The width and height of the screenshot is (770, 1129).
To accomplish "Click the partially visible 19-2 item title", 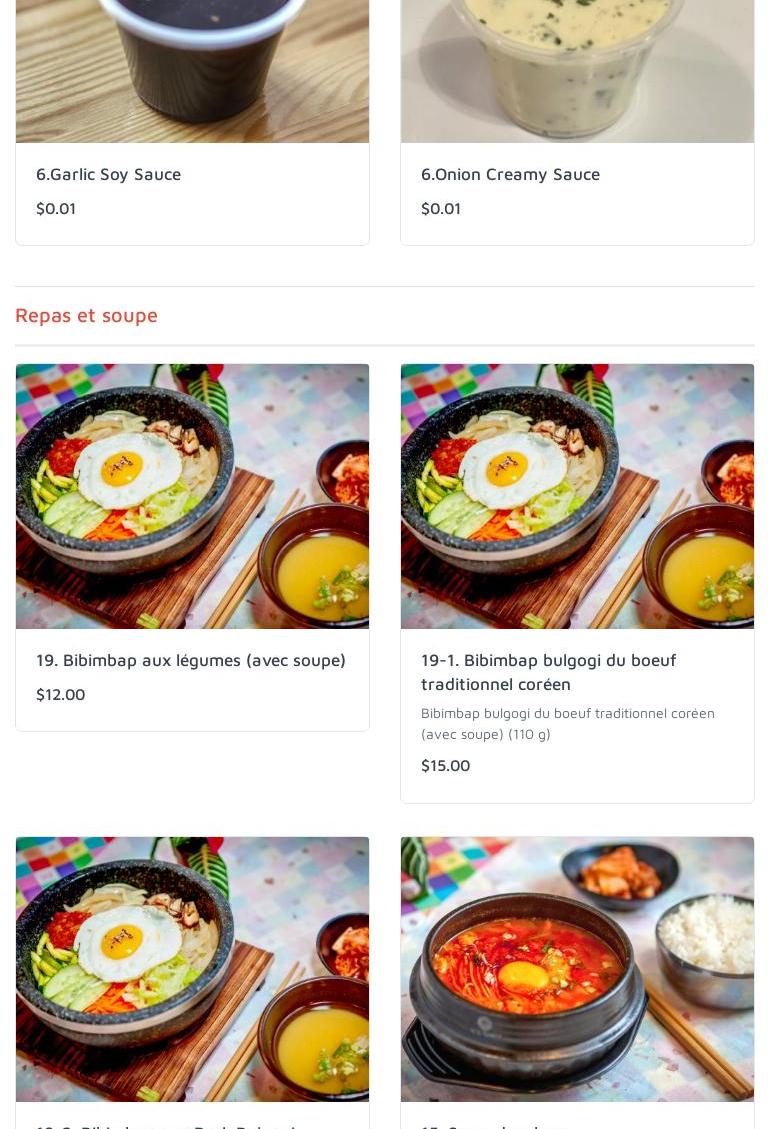I will click(x=166, y=1125).
